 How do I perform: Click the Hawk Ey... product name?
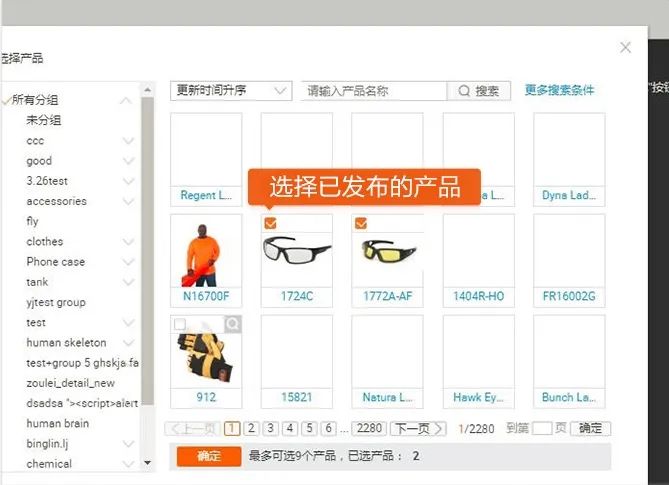(479, 398)
